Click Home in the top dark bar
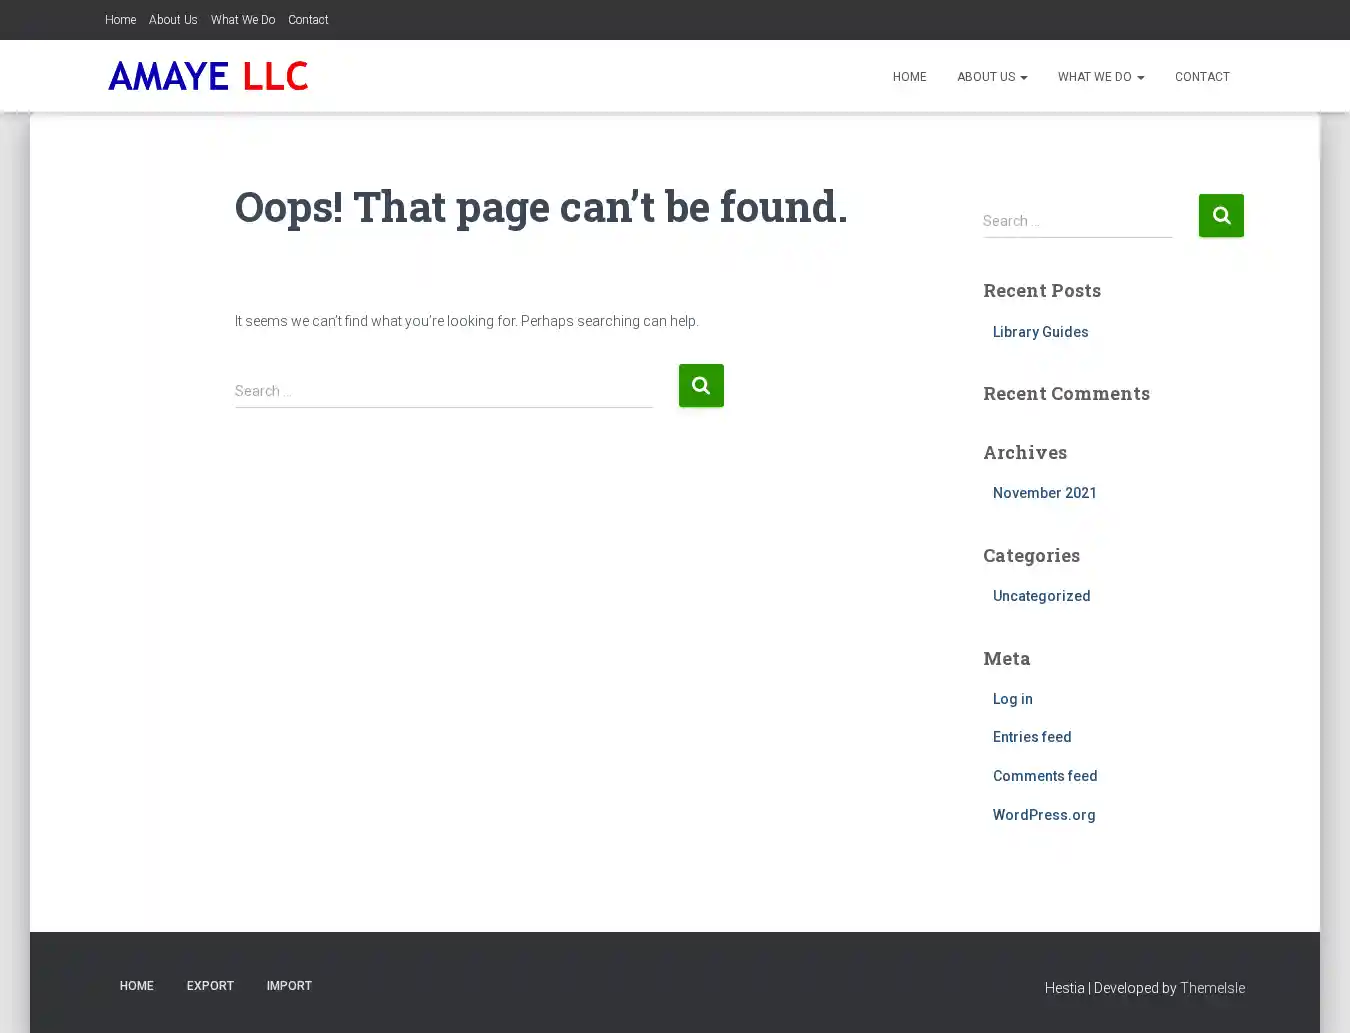 (x=120, y=20)
